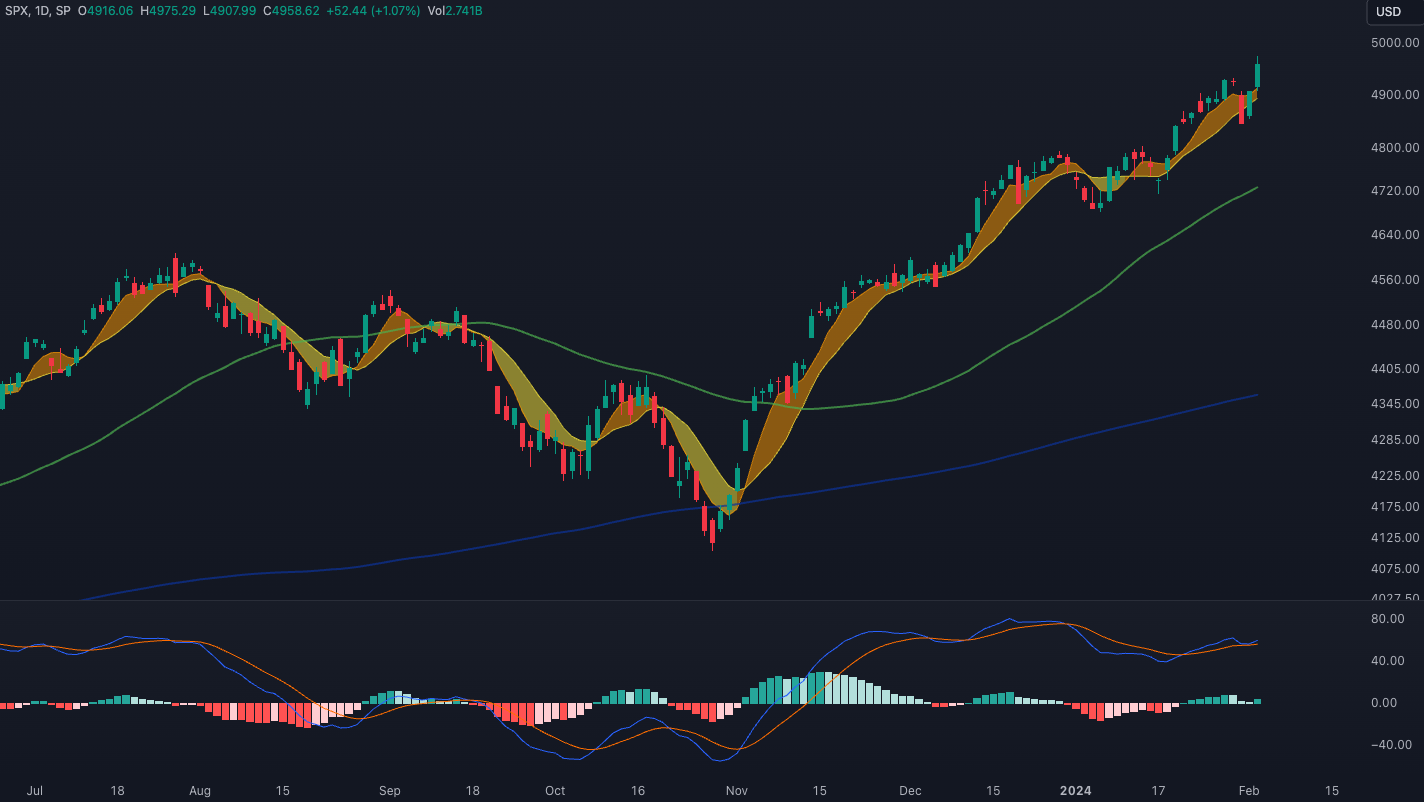Click the SPX symbol name in legend
This screenshot has height=802, width=1424.
coord(17,11)
